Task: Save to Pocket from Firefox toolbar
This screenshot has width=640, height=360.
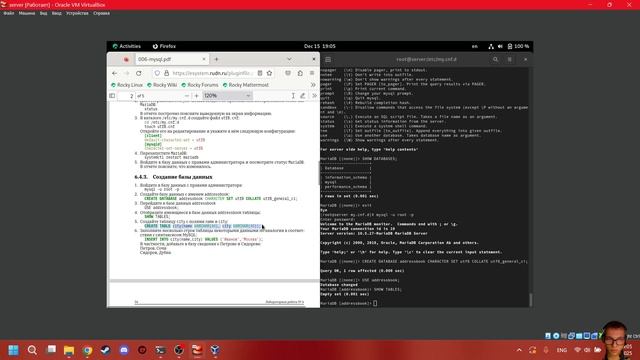Action: [x=288, y=73]
